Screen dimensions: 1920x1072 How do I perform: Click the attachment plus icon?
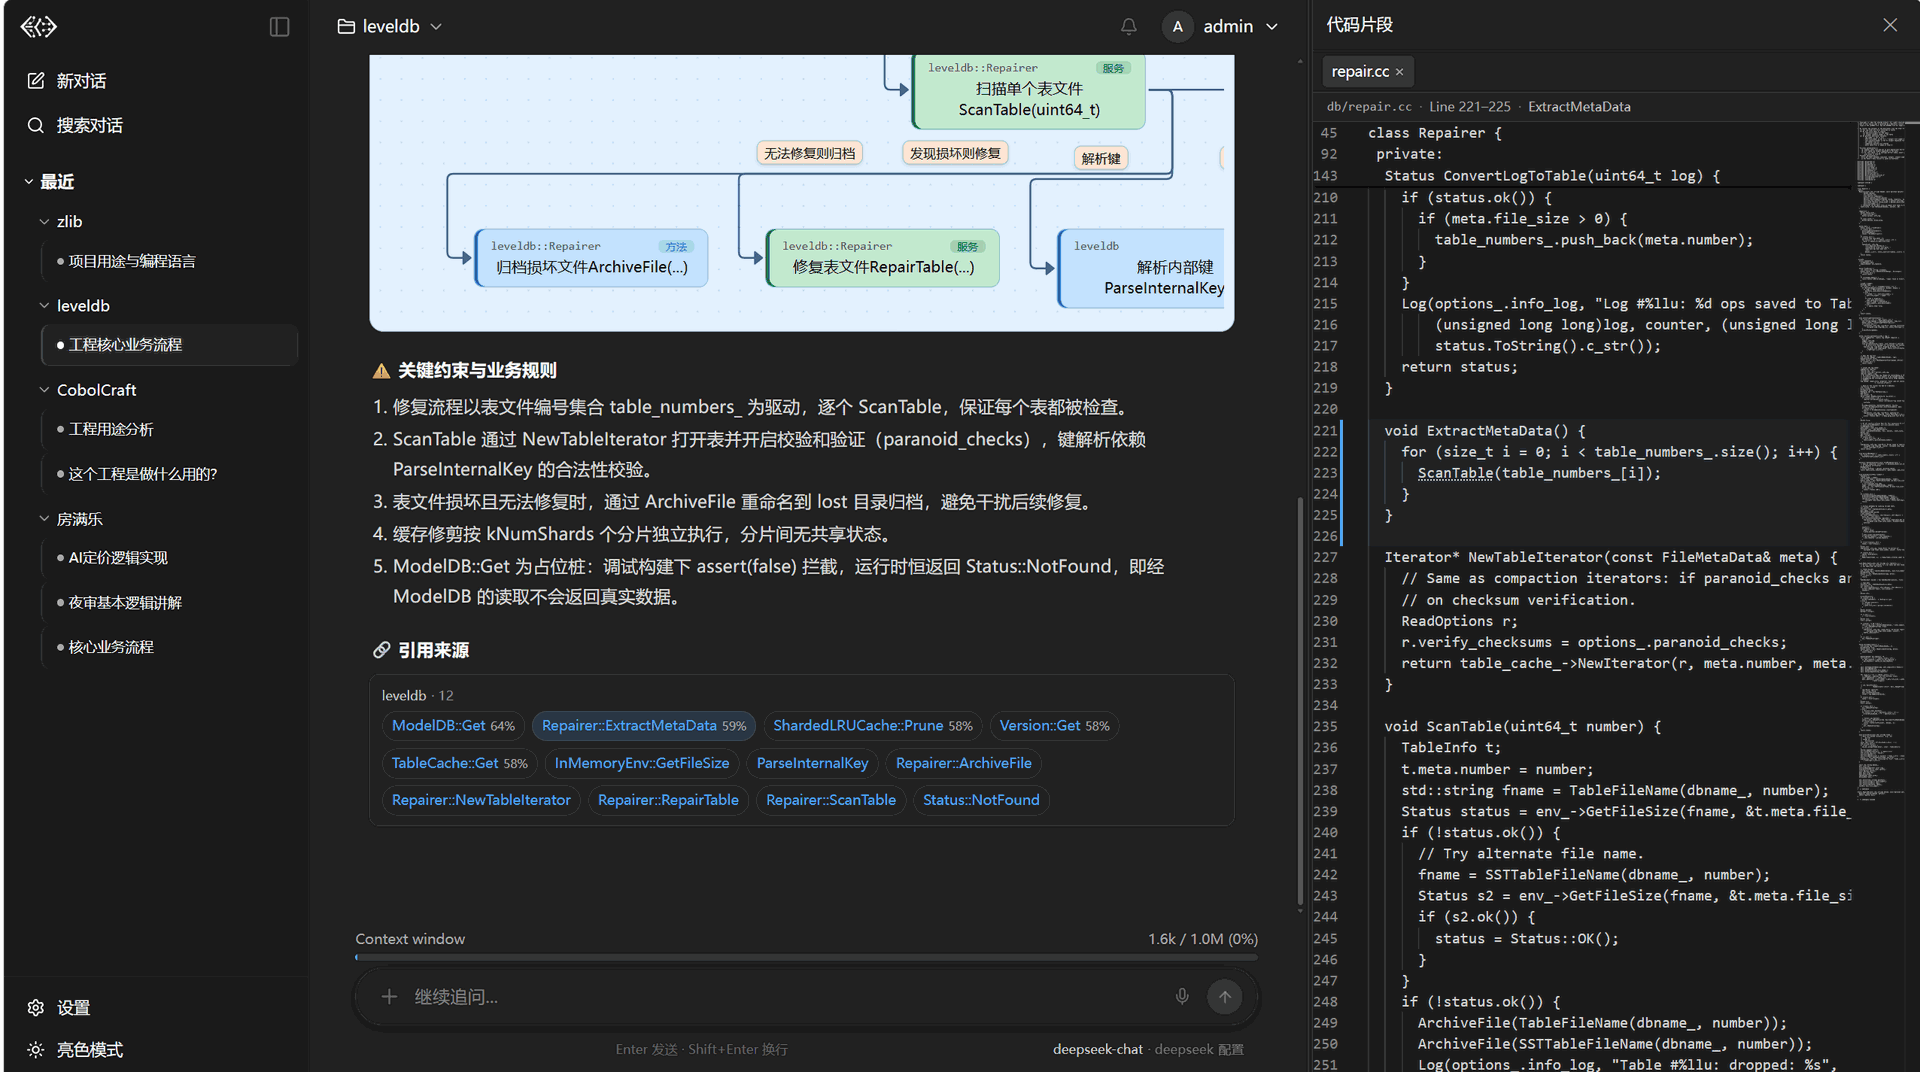(389, 997)
